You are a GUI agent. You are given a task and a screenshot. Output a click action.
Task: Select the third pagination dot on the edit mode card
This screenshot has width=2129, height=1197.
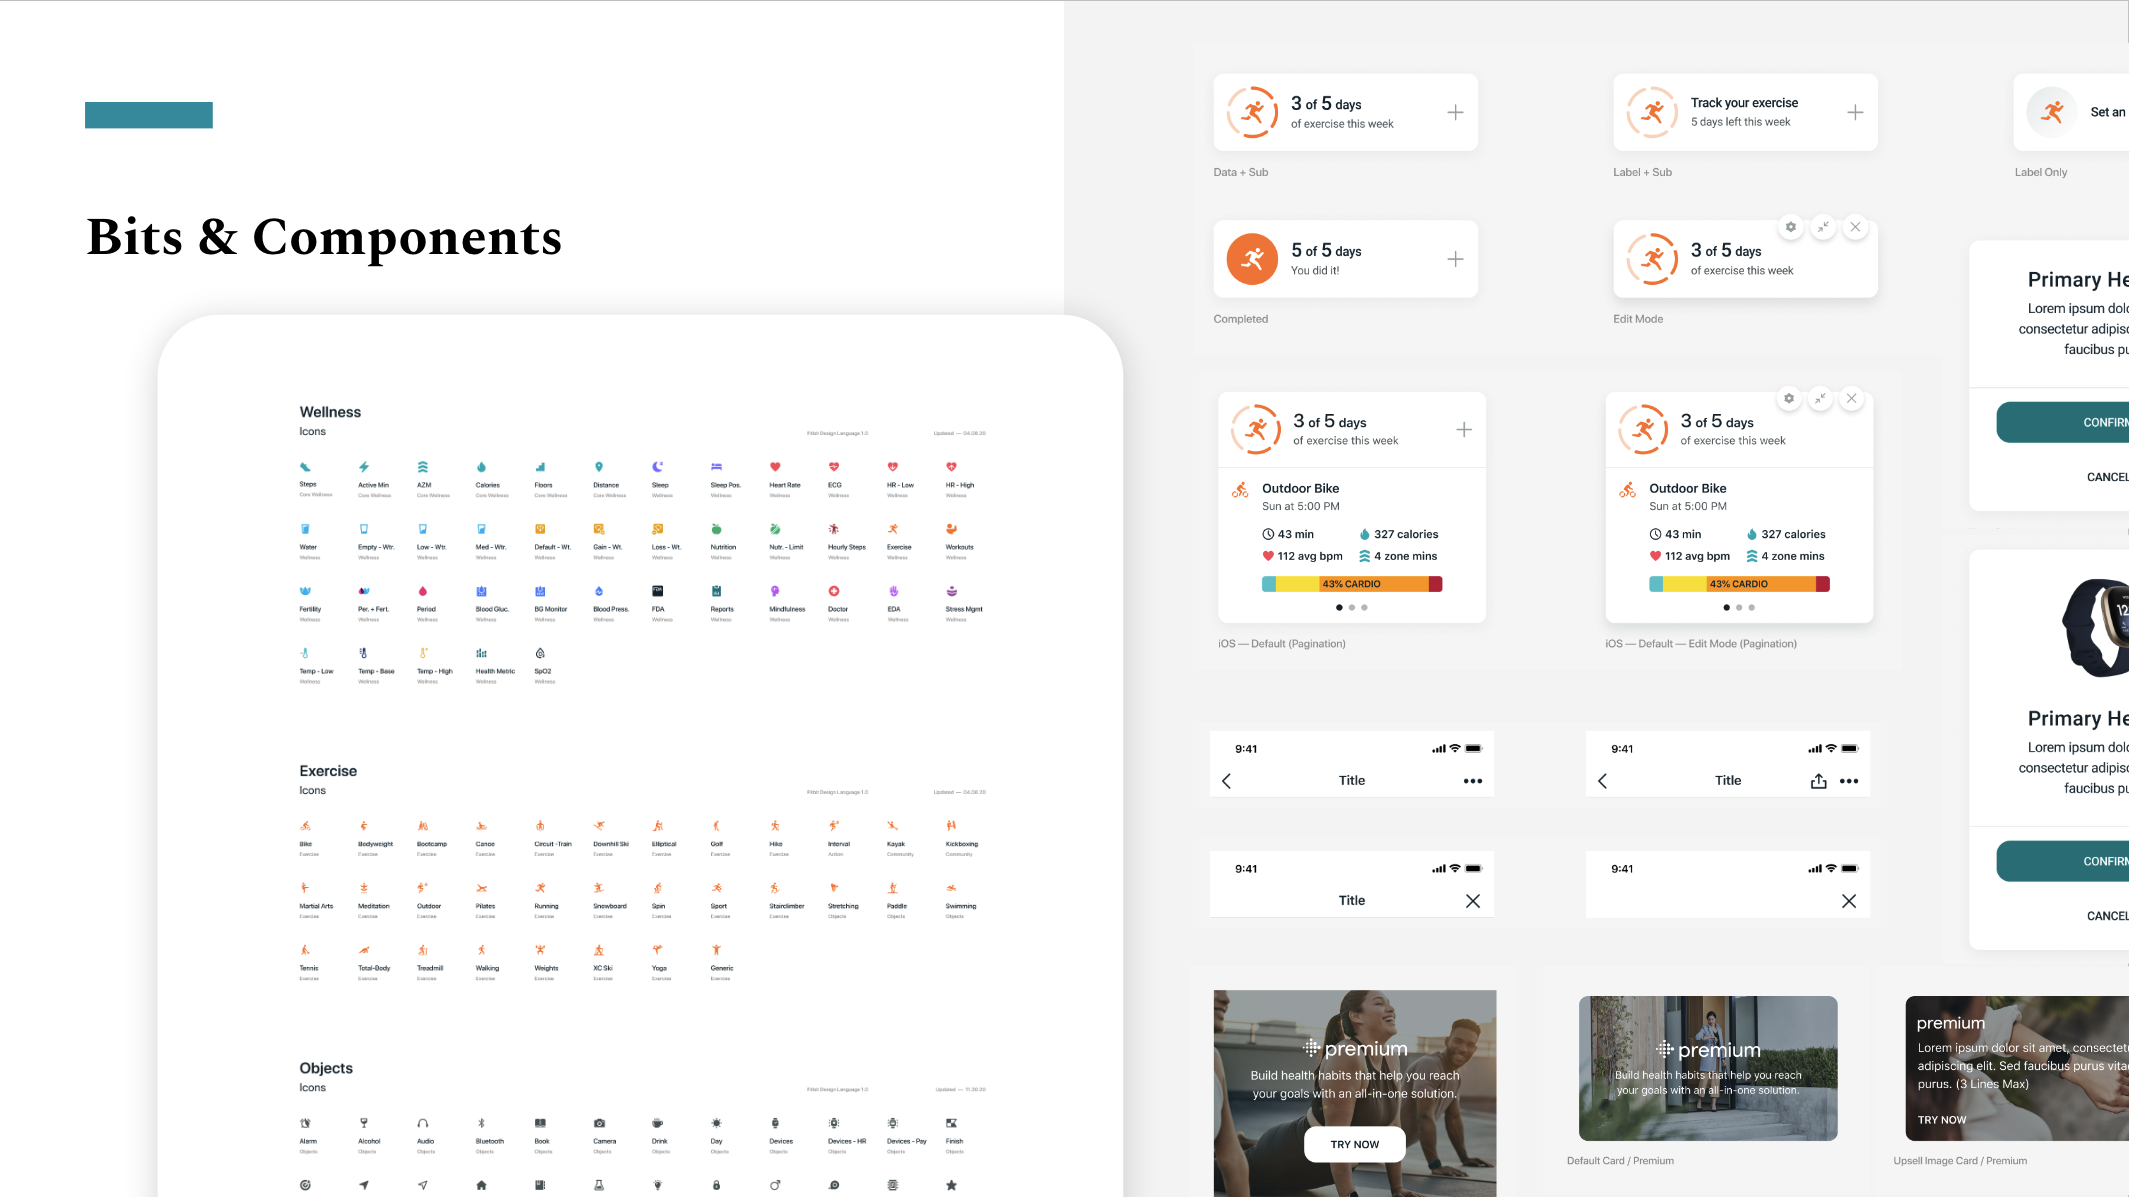coord(1752,607)
